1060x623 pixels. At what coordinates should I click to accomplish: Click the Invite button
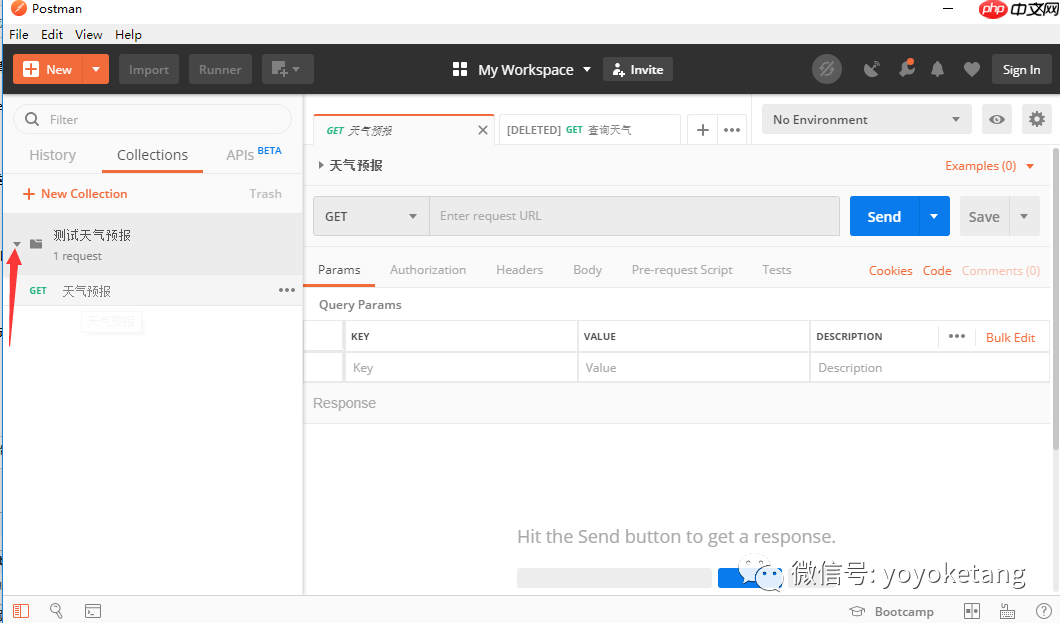tap(637, 70)
